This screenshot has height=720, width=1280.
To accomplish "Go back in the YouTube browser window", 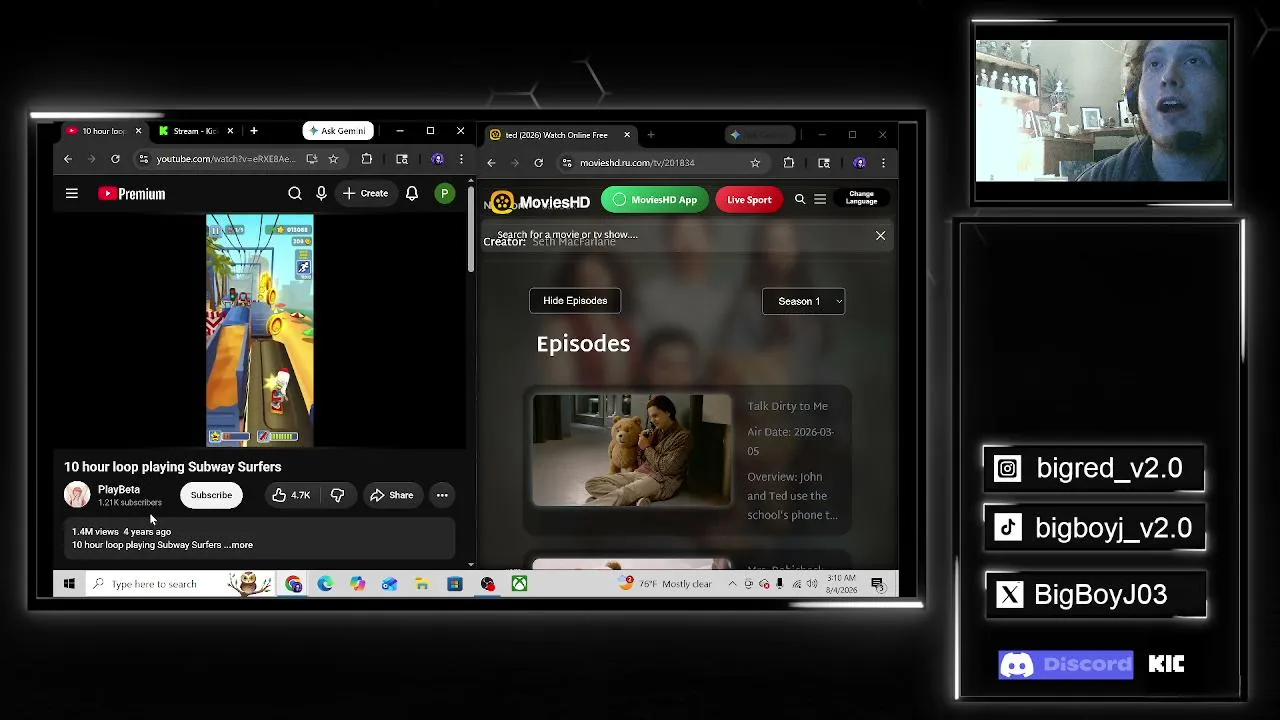I will pos(68,159).
